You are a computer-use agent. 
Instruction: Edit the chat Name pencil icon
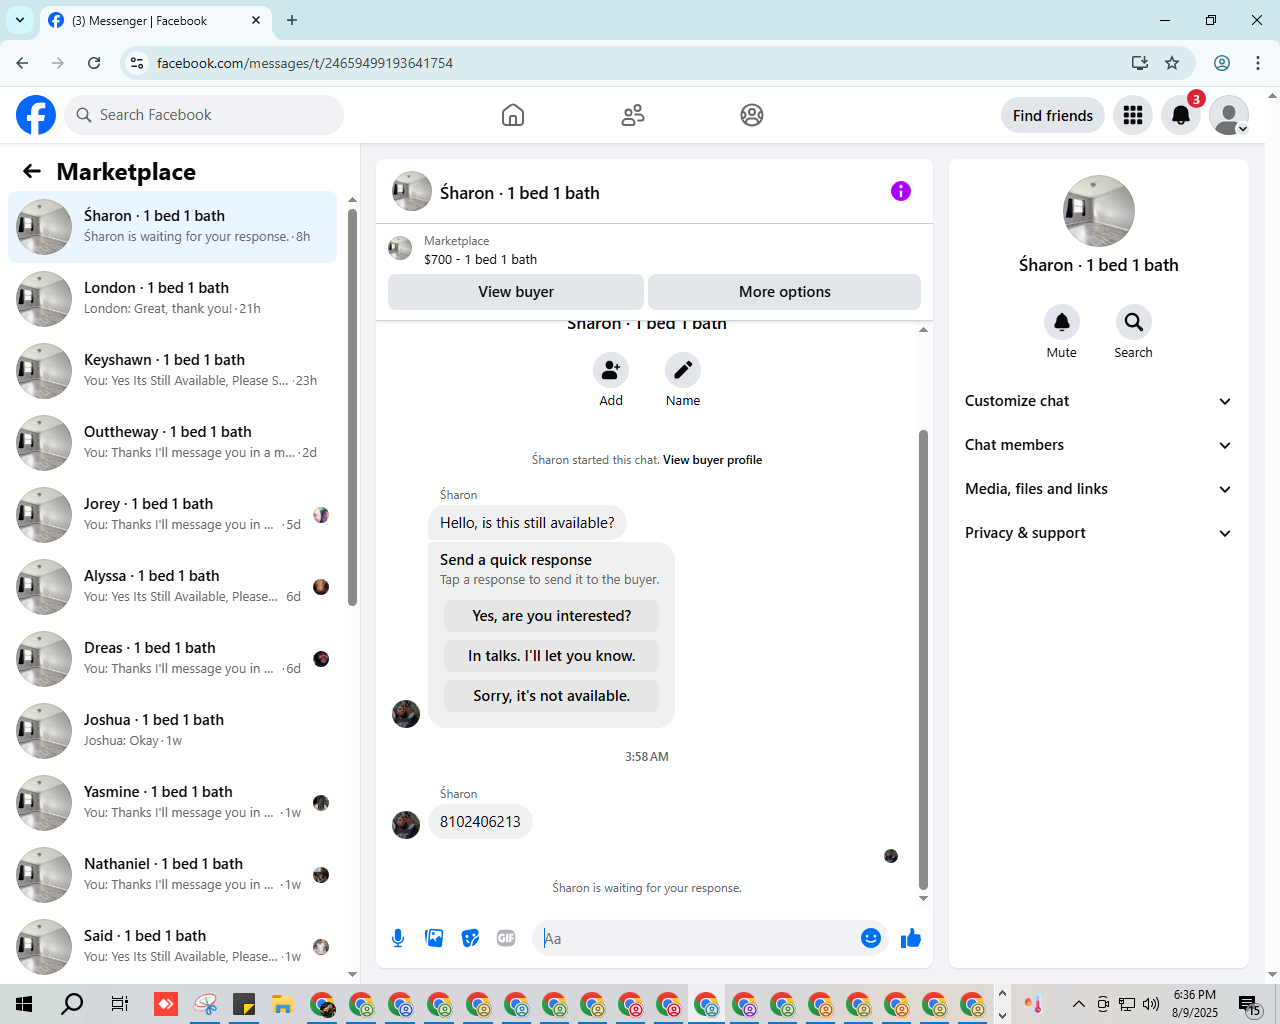pyautogui.click(x=683, y=370)
